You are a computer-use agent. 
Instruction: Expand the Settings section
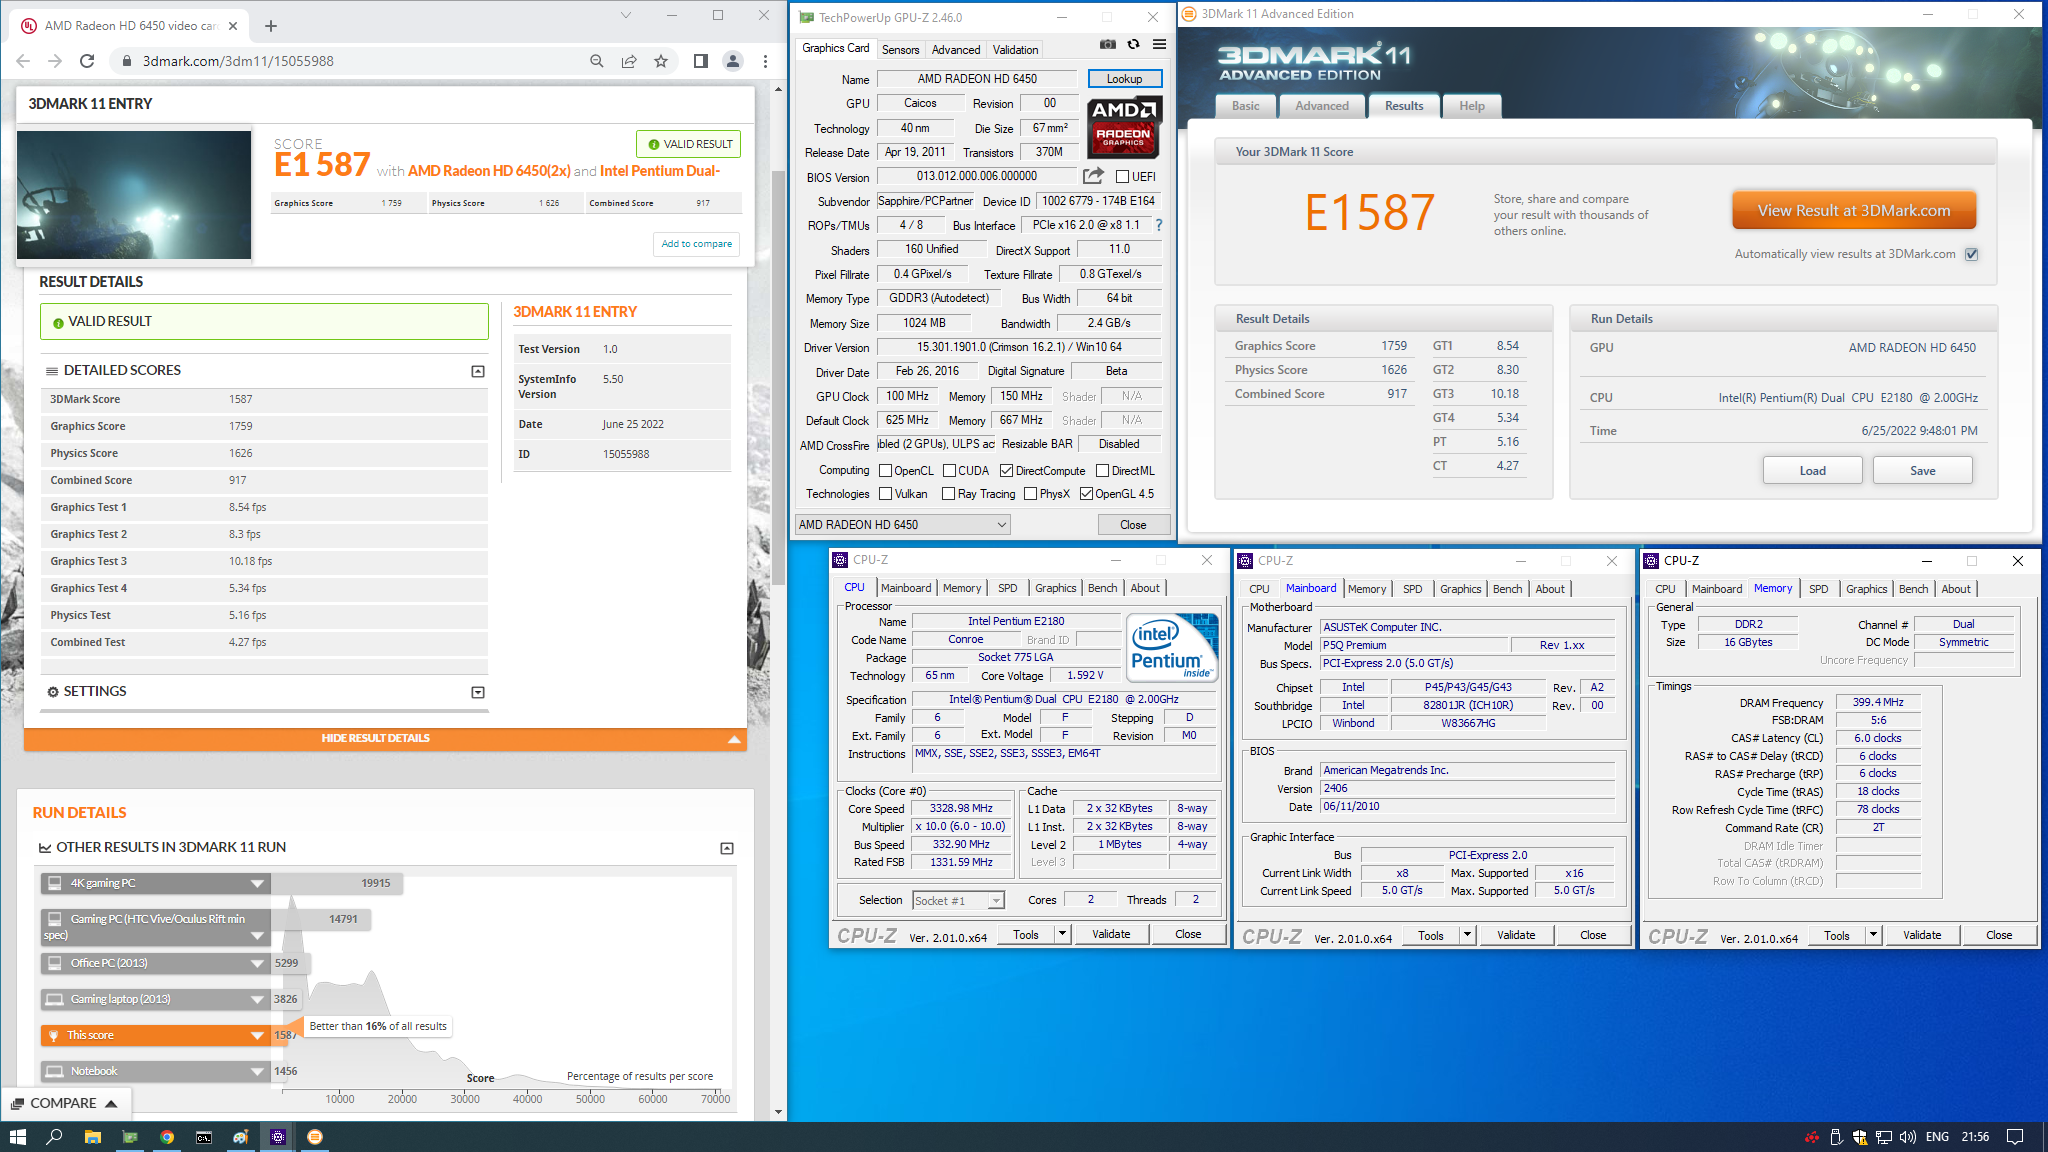coord(478,692)
